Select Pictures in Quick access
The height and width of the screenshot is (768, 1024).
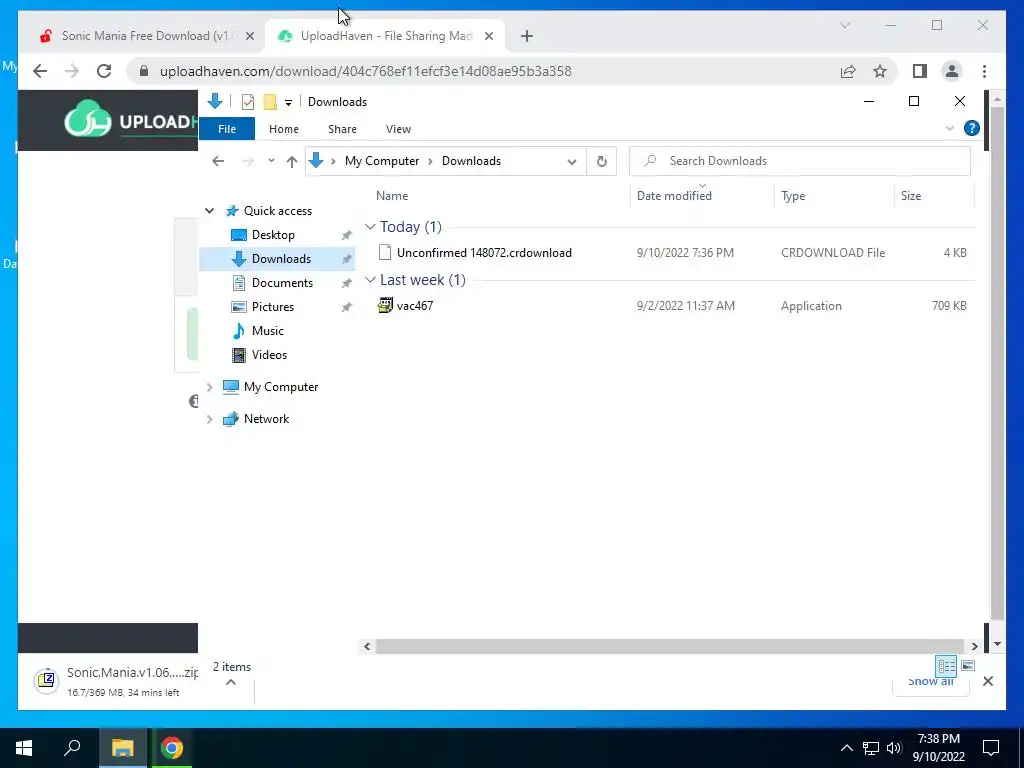[272, 307]
